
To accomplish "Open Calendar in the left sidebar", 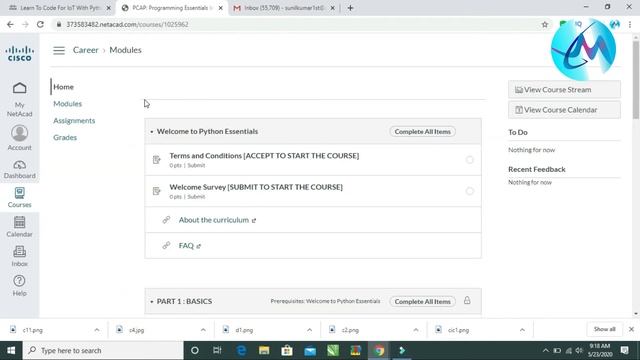I will (x=19, y=227).
